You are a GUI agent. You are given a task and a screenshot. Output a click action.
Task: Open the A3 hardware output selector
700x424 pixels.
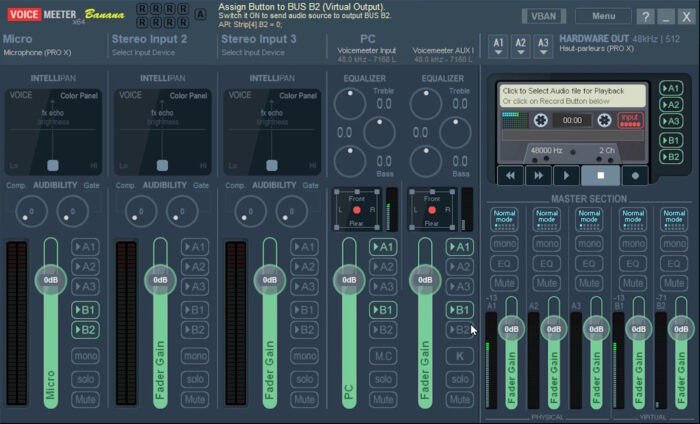(543, 46)
